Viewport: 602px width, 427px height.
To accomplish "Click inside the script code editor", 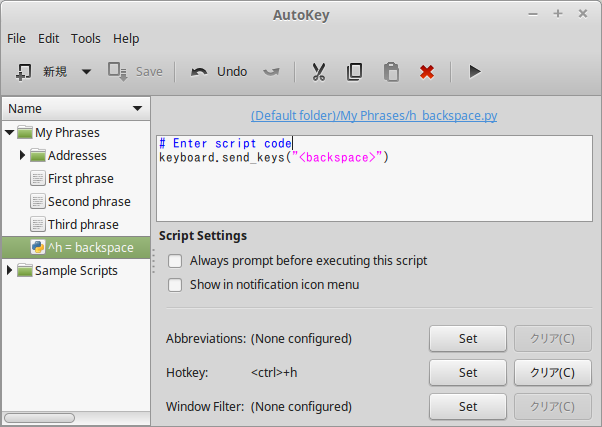I will pos(374,178).
